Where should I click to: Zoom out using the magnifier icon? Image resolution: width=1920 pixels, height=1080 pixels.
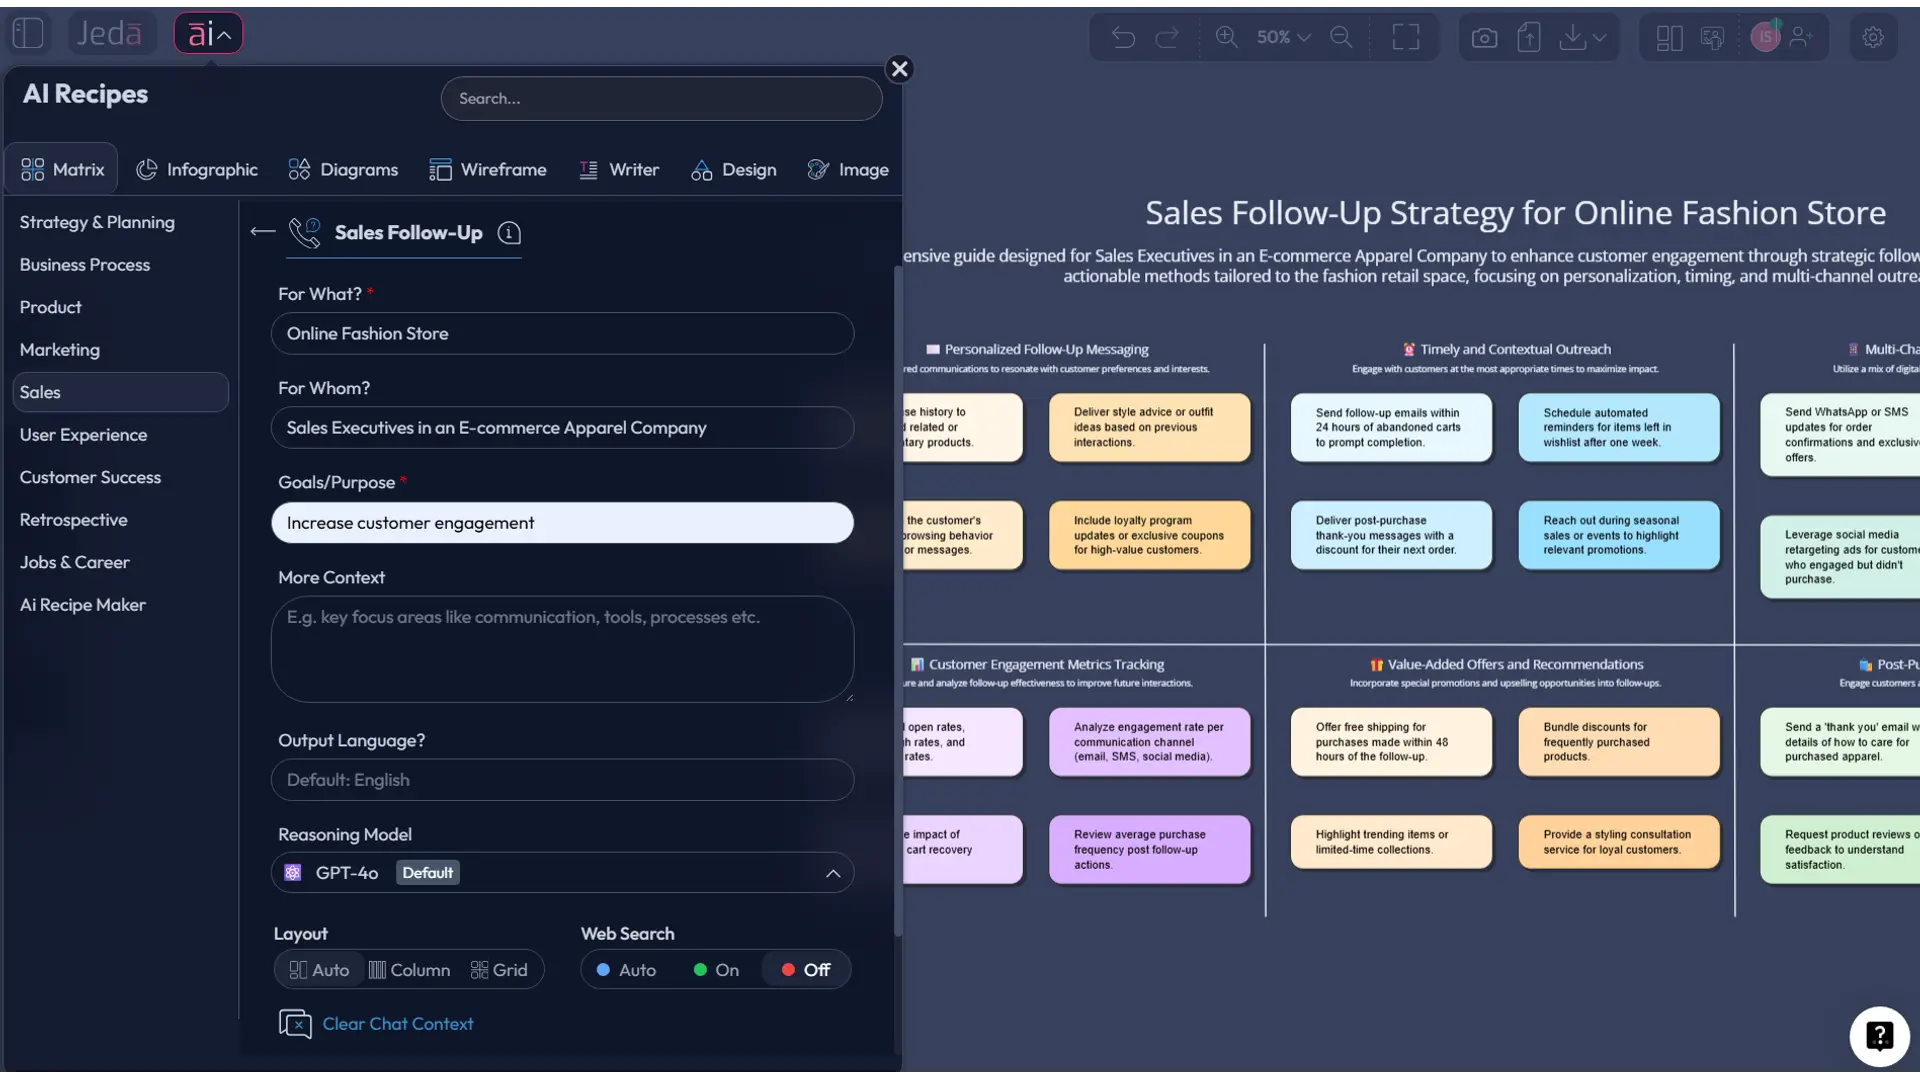click(x=1341, y=37)
